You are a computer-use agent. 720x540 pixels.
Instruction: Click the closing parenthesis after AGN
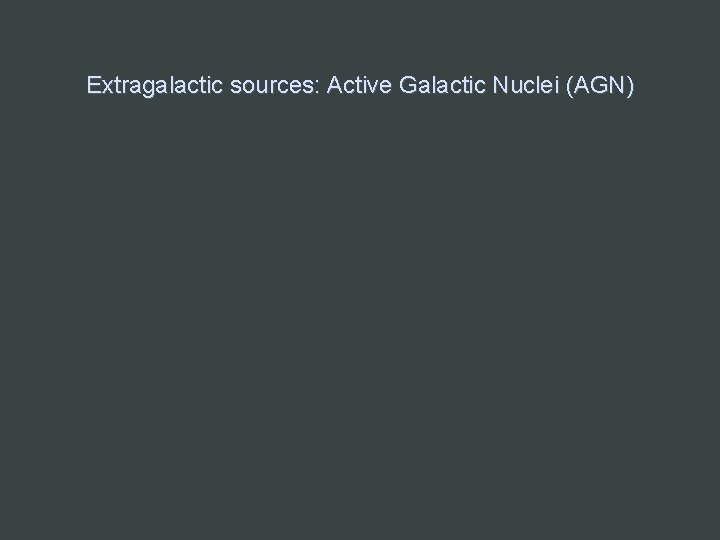click(x=630, y=87)
